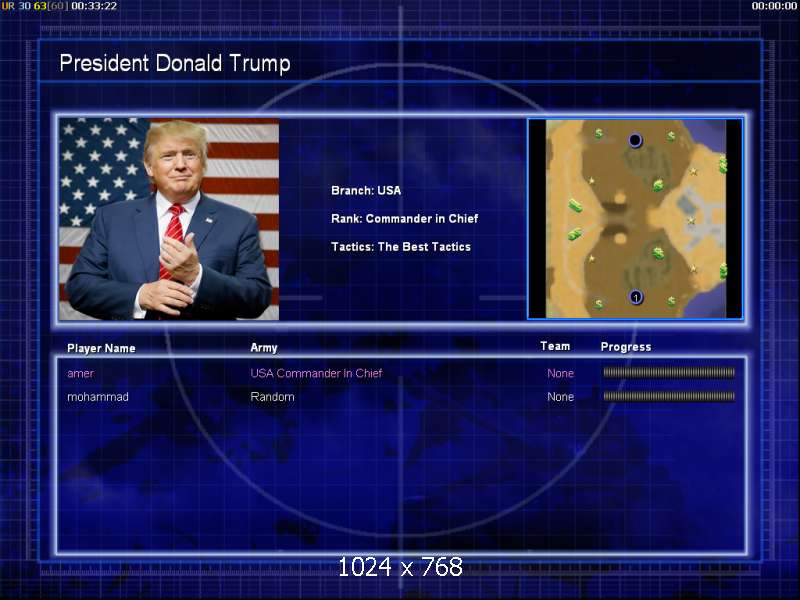
Task: Click 'USA Commander In Chief' army entry
Action: coord(316,373)
